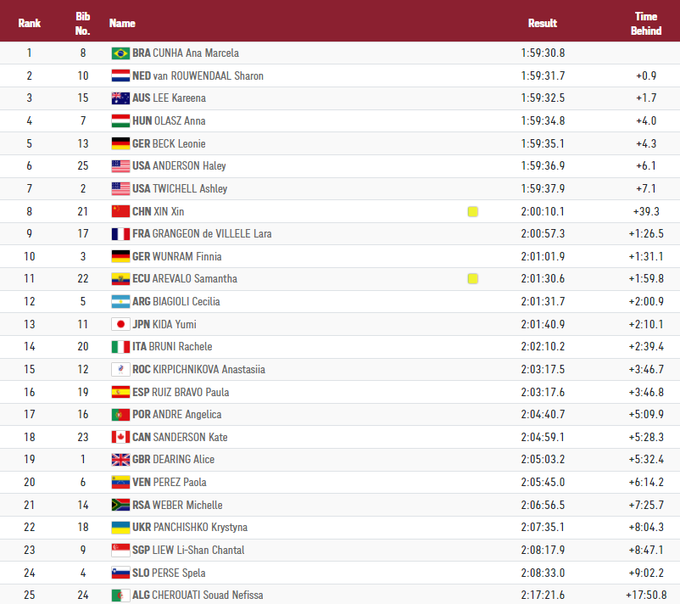
Task: Click the Australia flag beside LEE Kareena
Action: point(120,98)
